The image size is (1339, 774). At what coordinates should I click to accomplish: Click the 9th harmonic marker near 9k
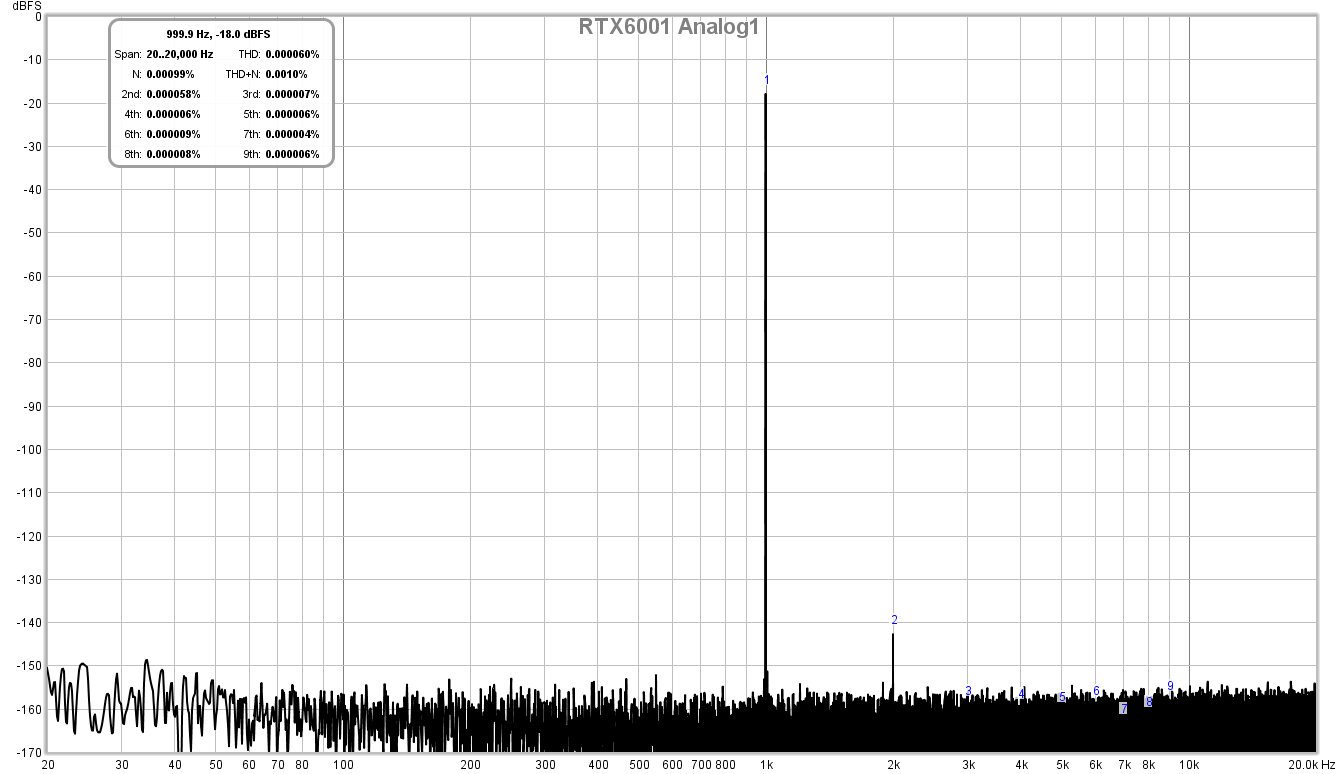coord(1170,686)
